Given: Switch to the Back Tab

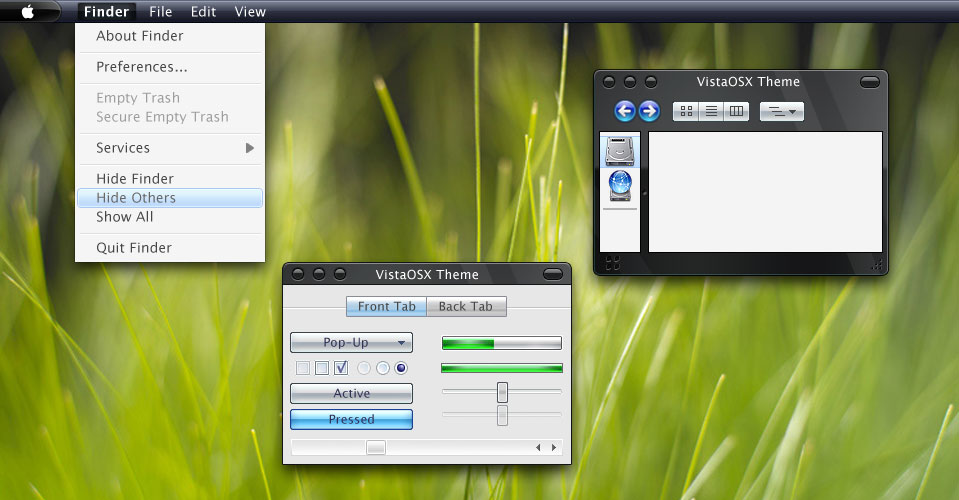Looking at the screenshot, I should [x=466, y=306].
